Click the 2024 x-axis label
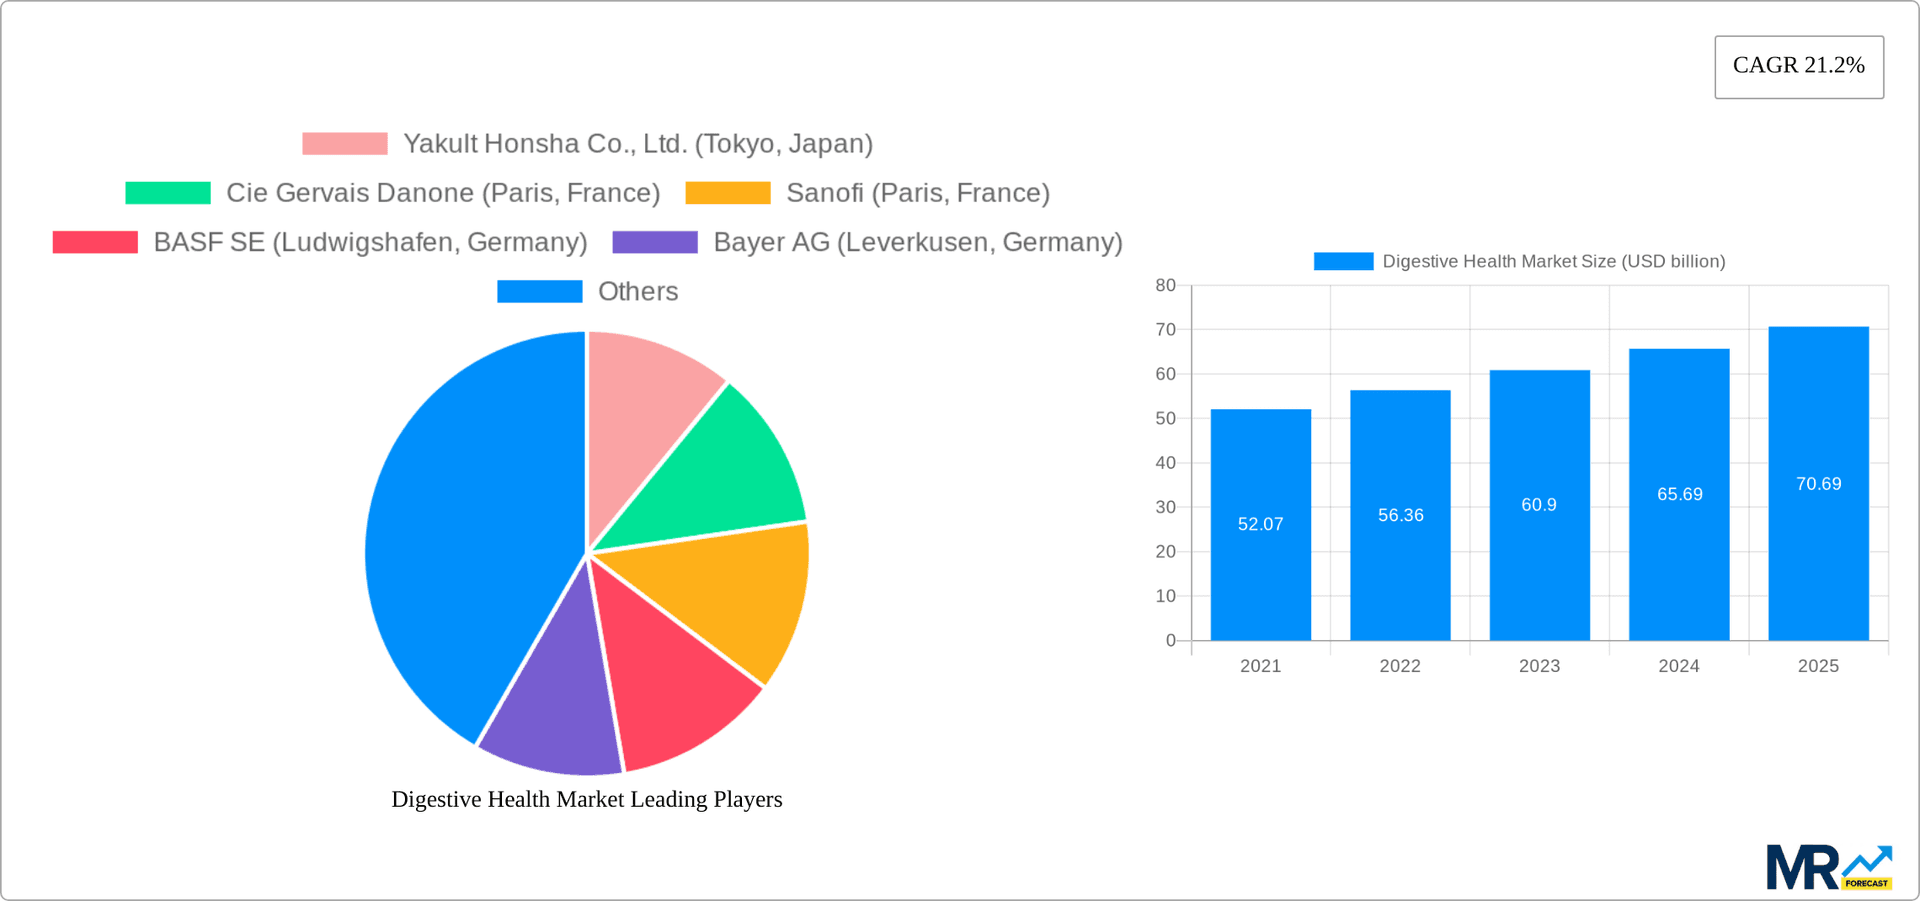 (x=1679, y=666)
